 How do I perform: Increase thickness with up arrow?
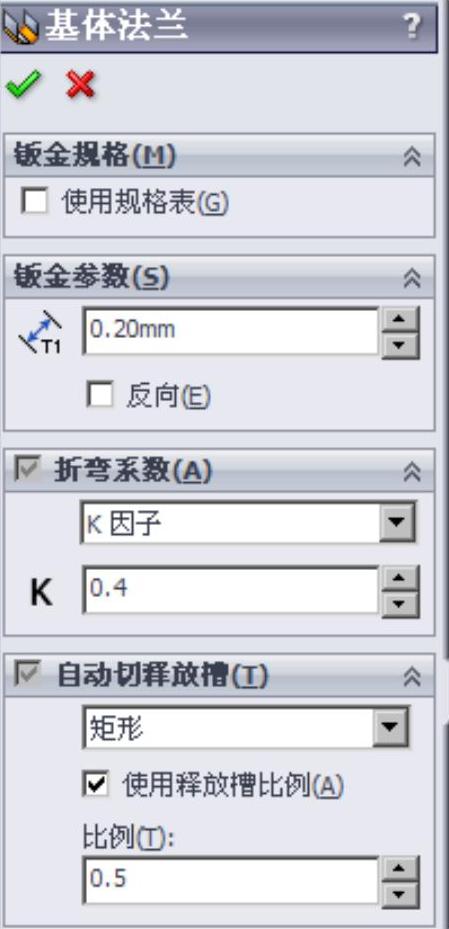[400, 319]
